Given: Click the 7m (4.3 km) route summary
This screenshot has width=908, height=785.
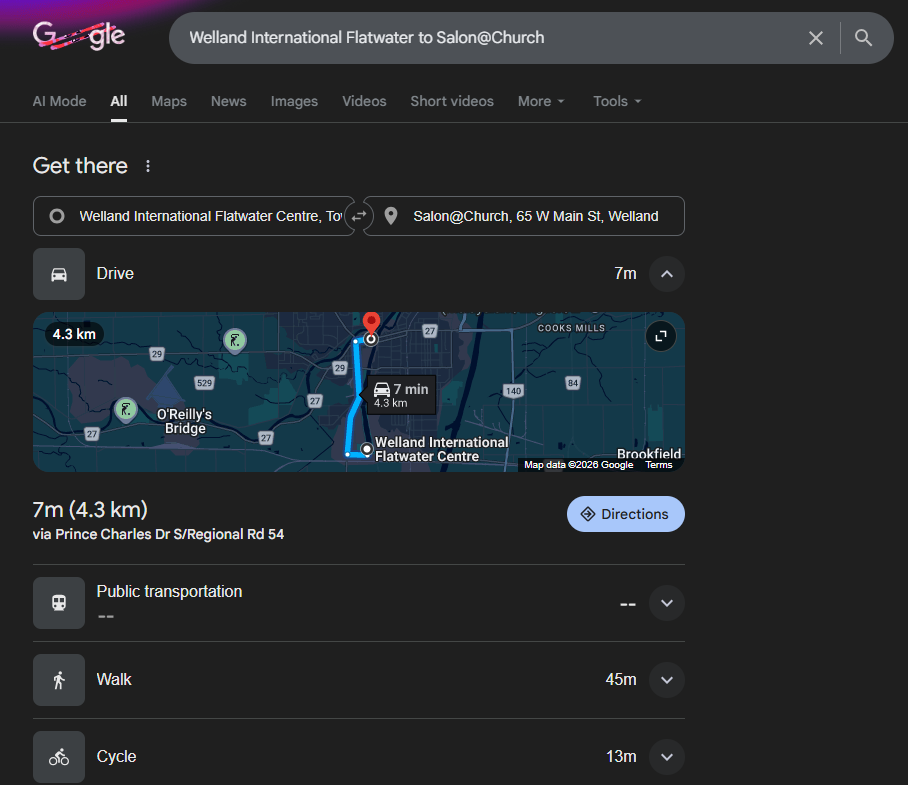Looking at the screenshot, I should [90, 510].
